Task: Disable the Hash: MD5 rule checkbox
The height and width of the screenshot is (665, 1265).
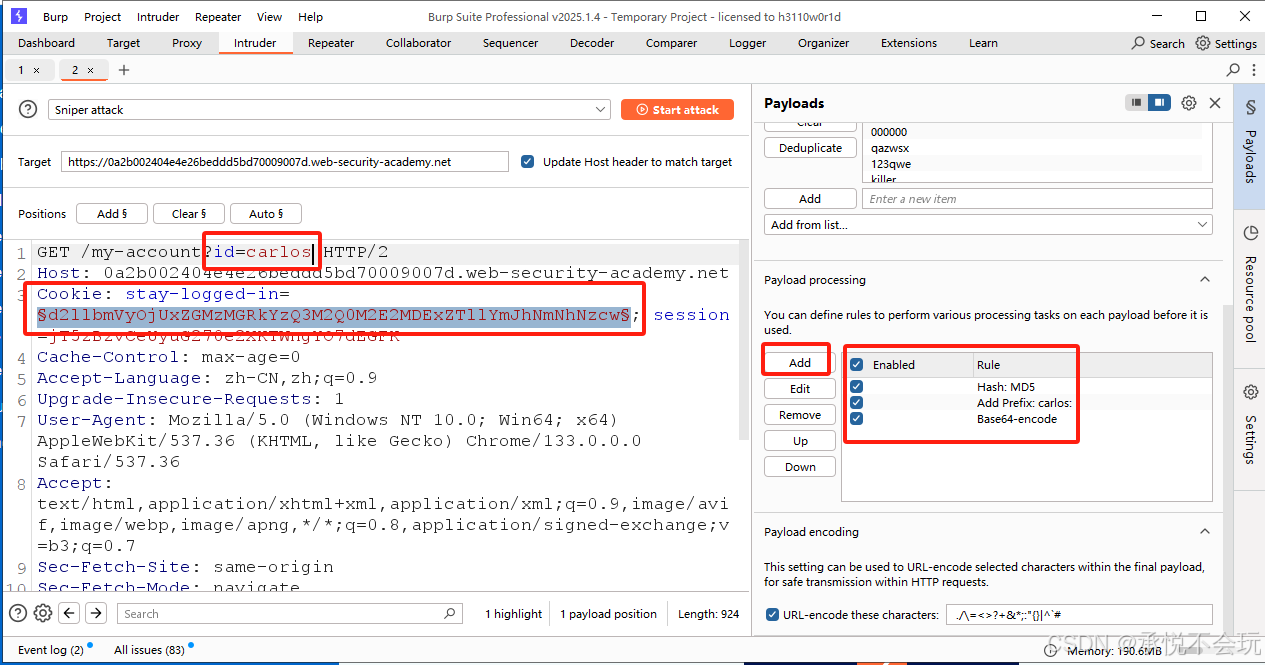Action: (856, 387)
